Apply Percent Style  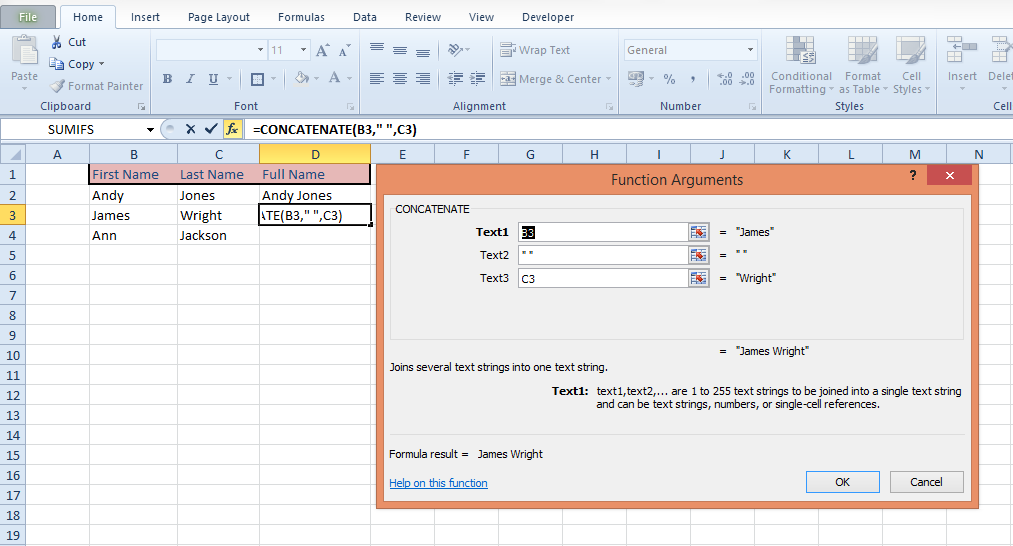point(669,79)
